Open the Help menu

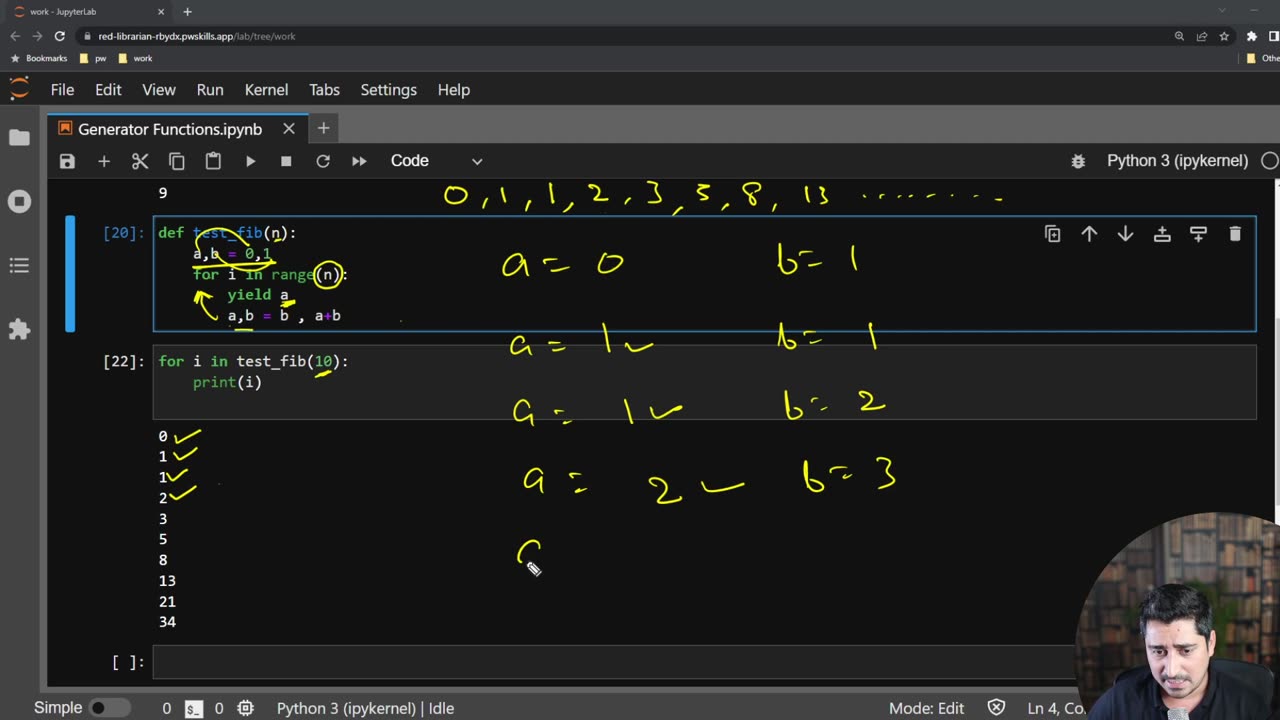(x=453, y=90)
